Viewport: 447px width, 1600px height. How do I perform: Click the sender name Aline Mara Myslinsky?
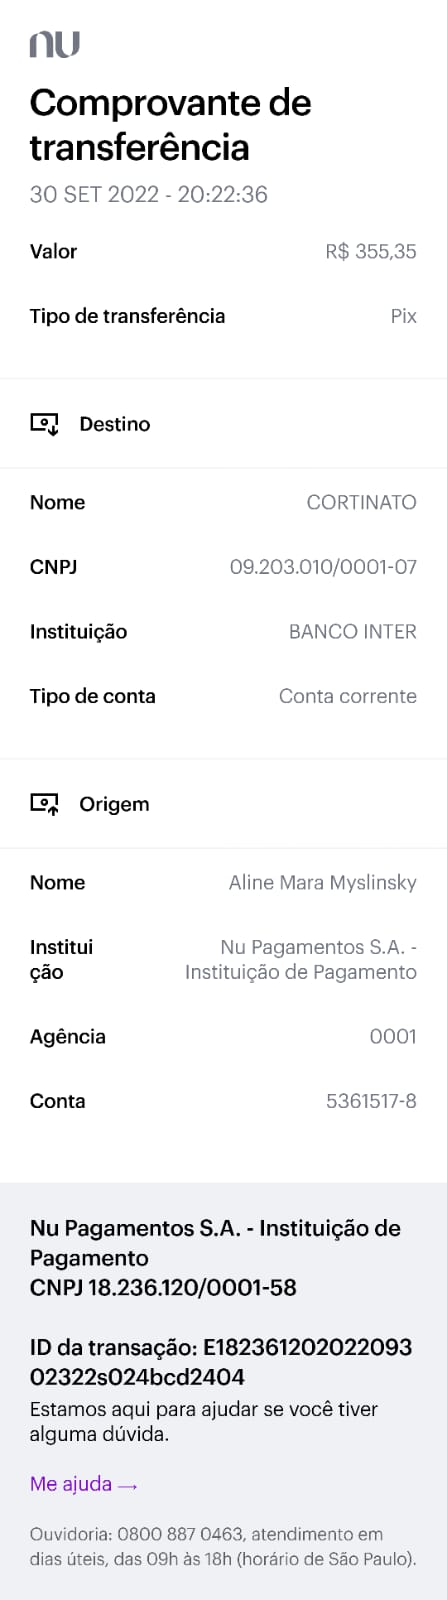(323, 883)
